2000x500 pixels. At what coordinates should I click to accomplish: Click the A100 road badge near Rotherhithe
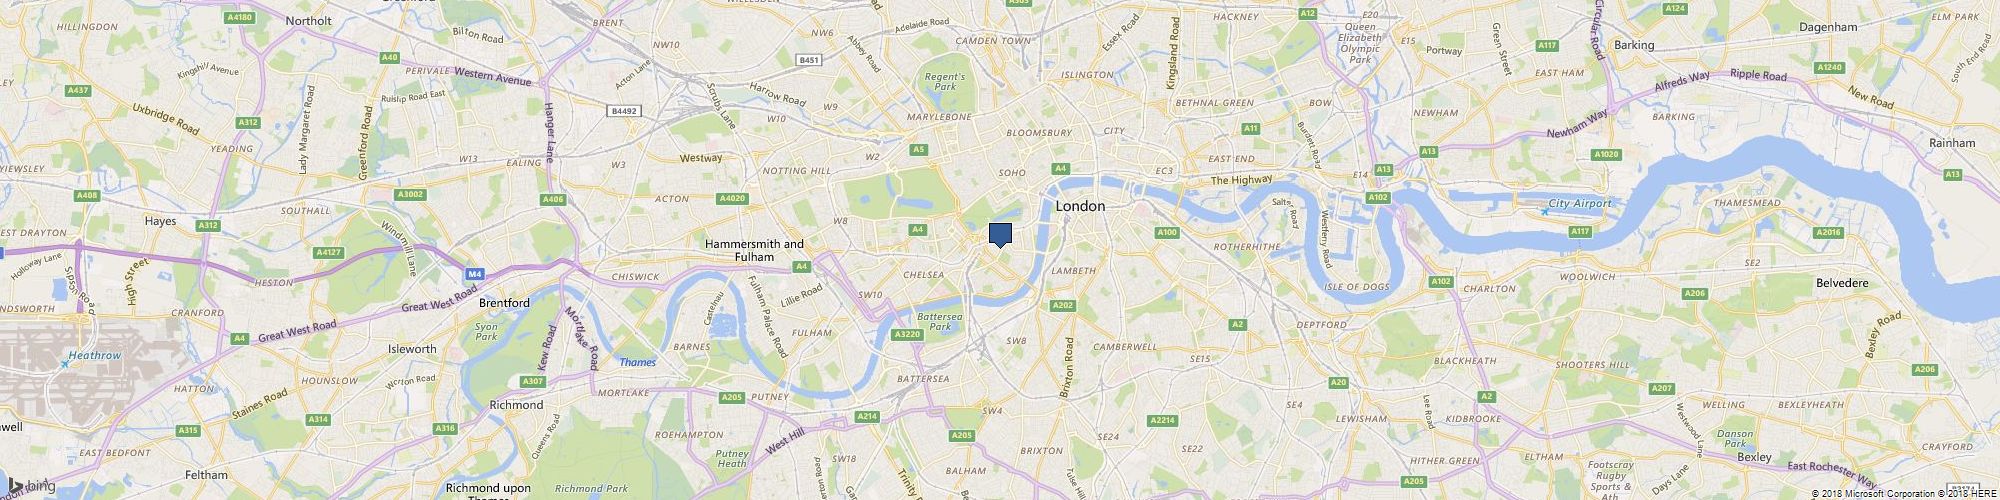[1167, 233]
